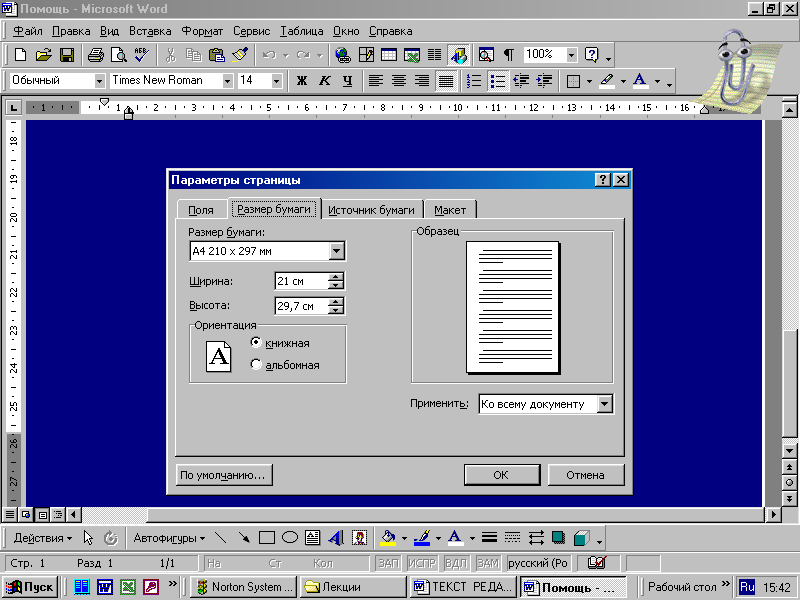Insert a table icon
800x600 pixels.
coord(389,55)
